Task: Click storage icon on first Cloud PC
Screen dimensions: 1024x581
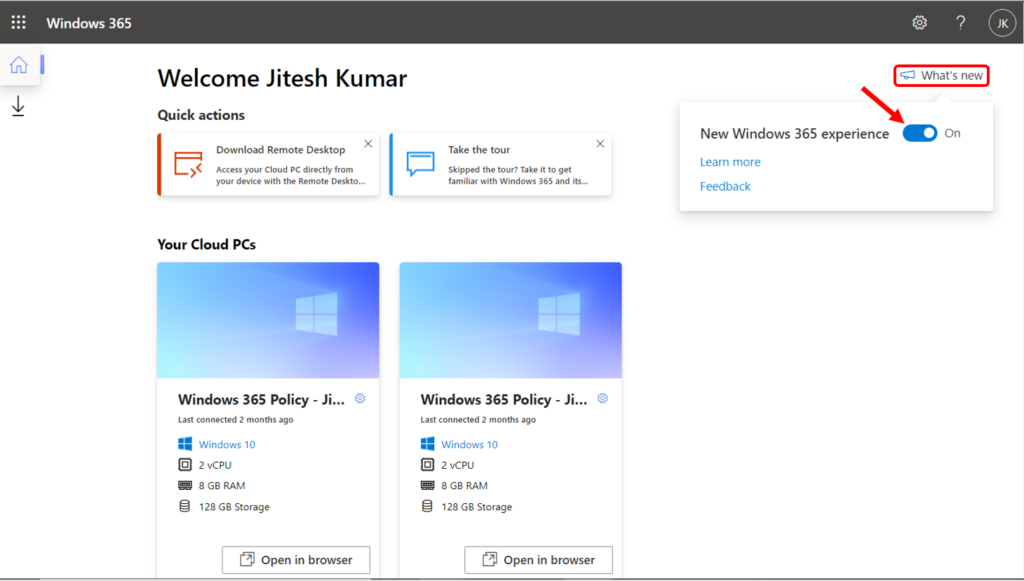Action: click(x=185, y=507)
